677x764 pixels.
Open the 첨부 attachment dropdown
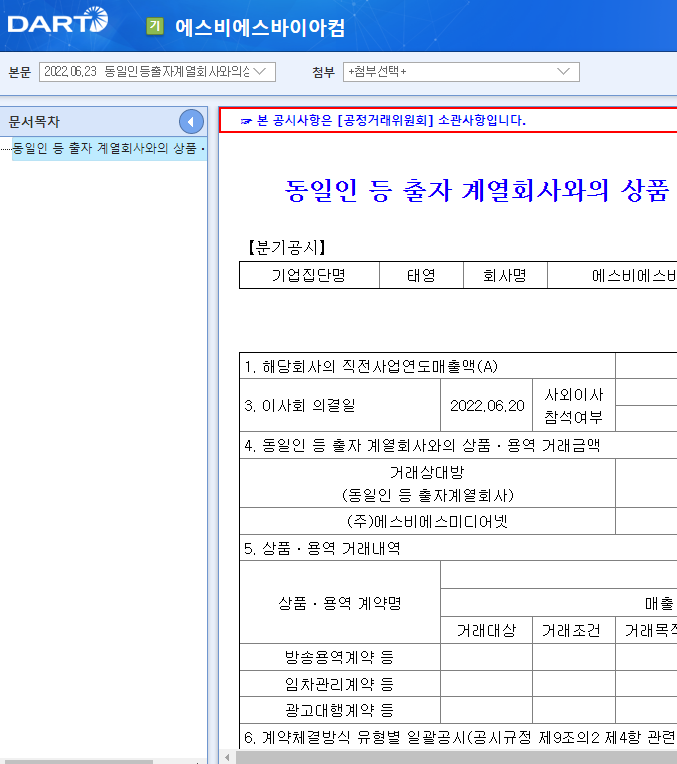(460, 71)
